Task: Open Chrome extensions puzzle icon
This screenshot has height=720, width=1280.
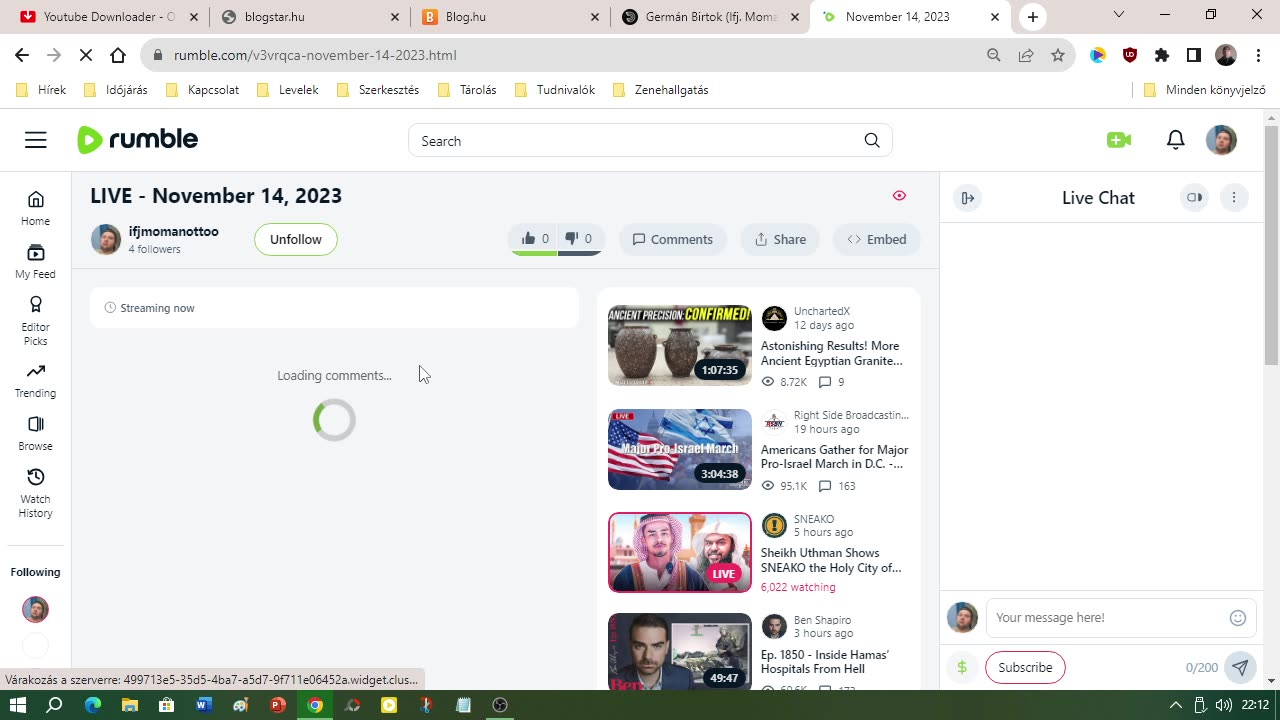Action: [1162, 56]
